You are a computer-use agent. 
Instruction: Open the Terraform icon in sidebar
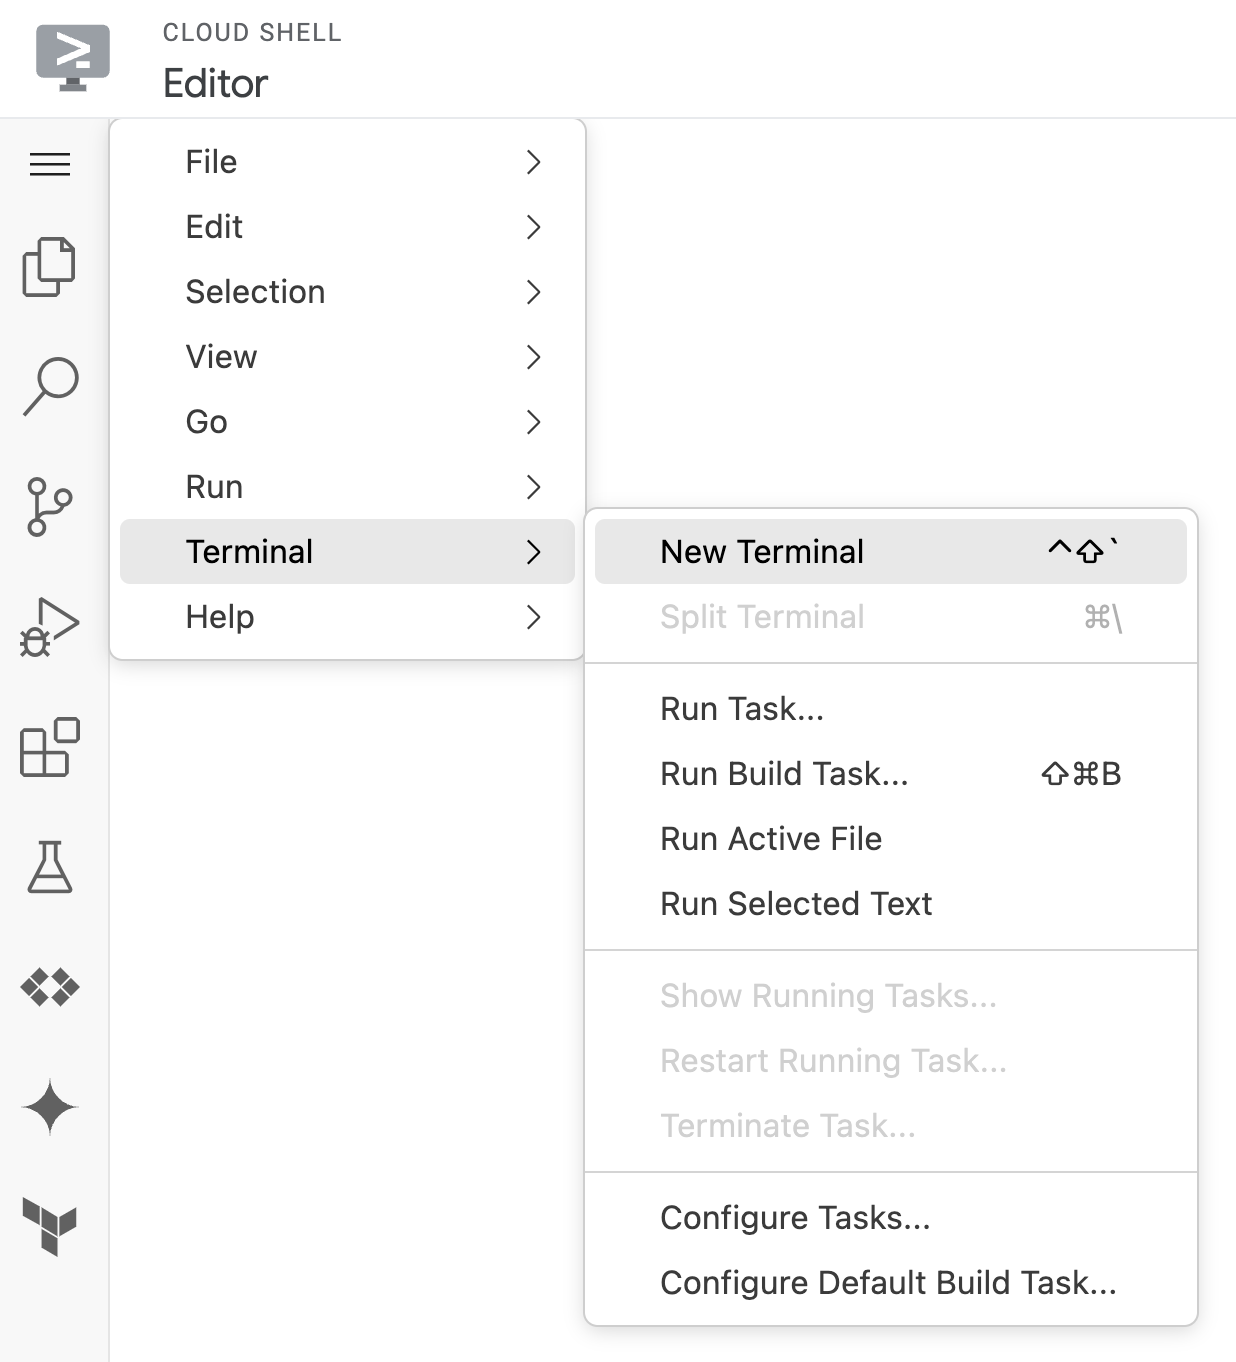click(x=50, y=1226)
